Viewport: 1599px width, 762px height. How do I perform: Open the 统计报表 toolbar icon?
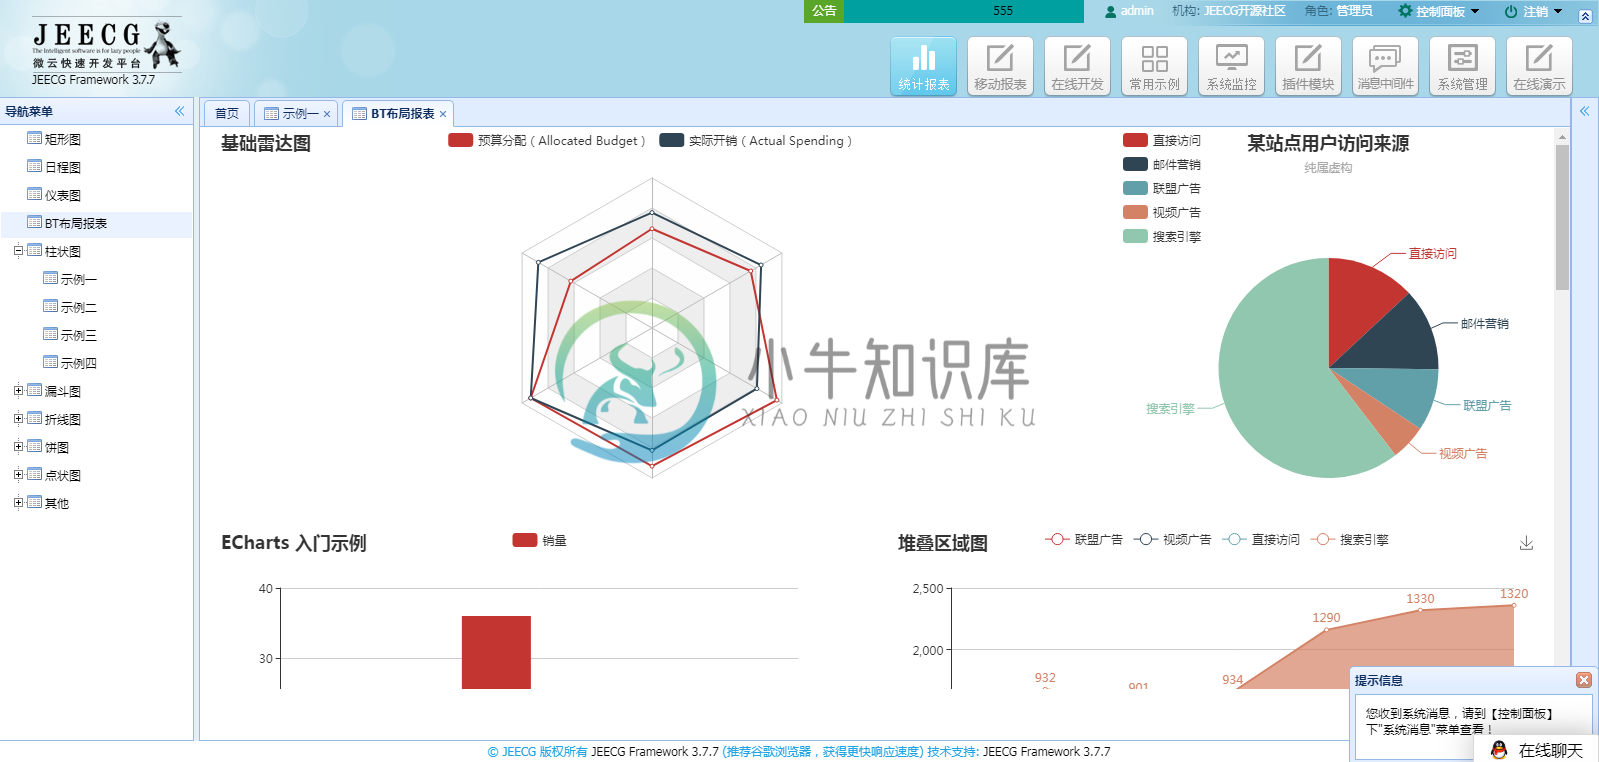(924, 66)
